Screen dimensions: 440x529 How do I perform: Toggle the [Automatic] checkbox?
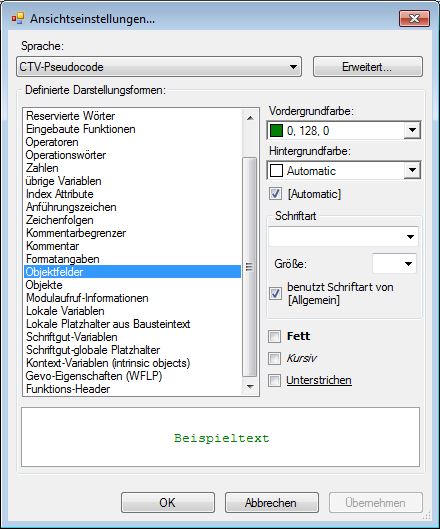(x=275, y=194)
